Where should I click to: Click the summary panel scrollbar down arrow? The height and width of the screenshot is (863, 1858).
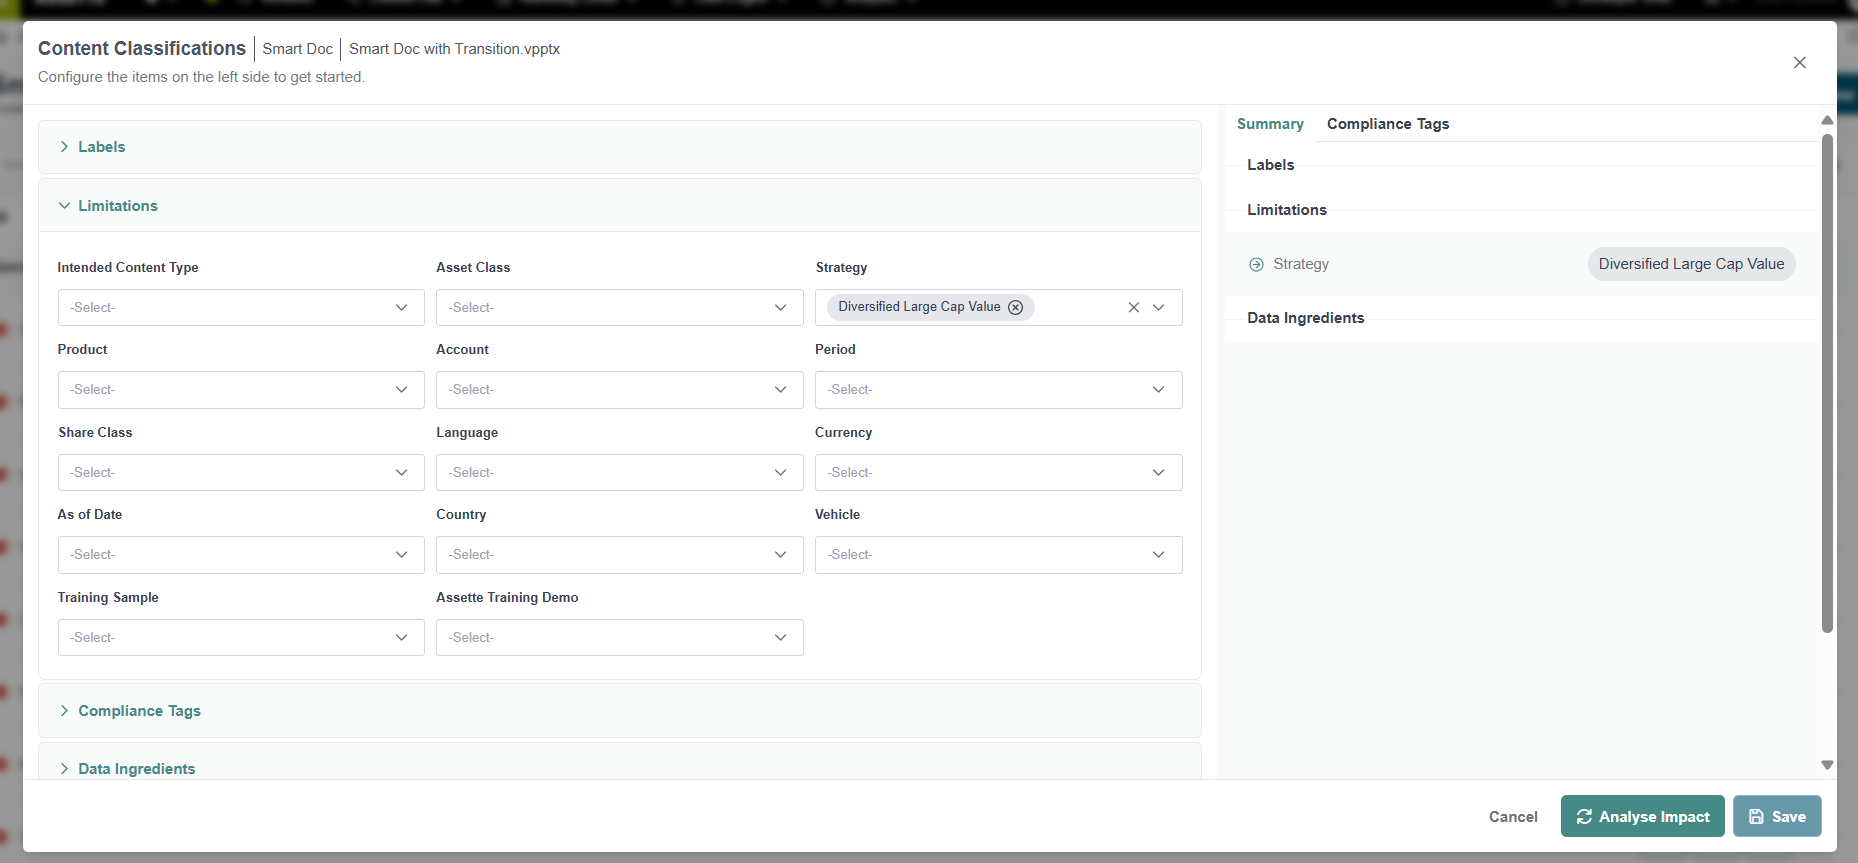(x=1827, y=765)
